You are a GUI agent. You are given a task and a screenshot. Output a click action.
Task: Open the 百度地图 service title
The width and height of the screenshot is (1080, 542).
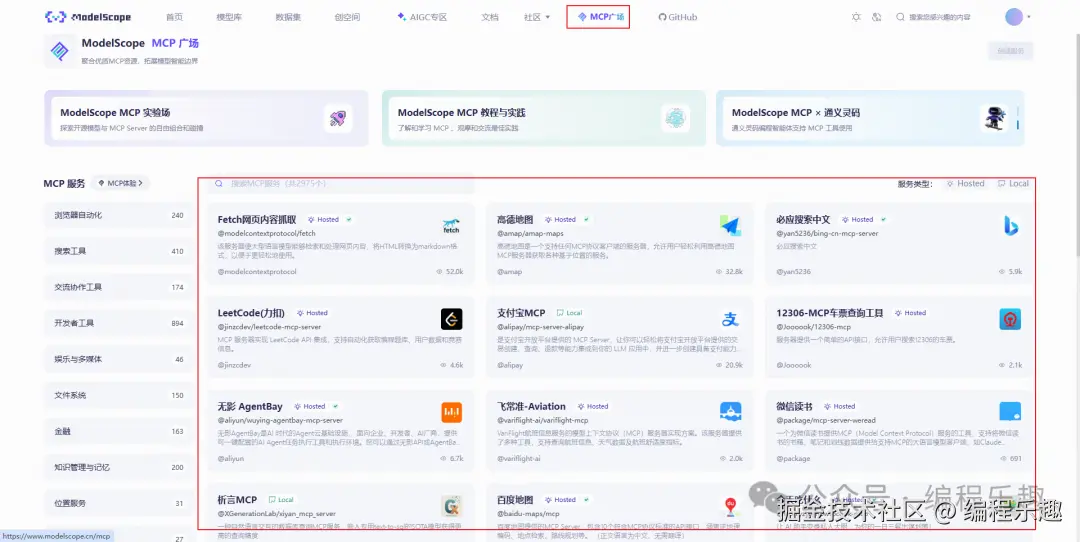515,499
